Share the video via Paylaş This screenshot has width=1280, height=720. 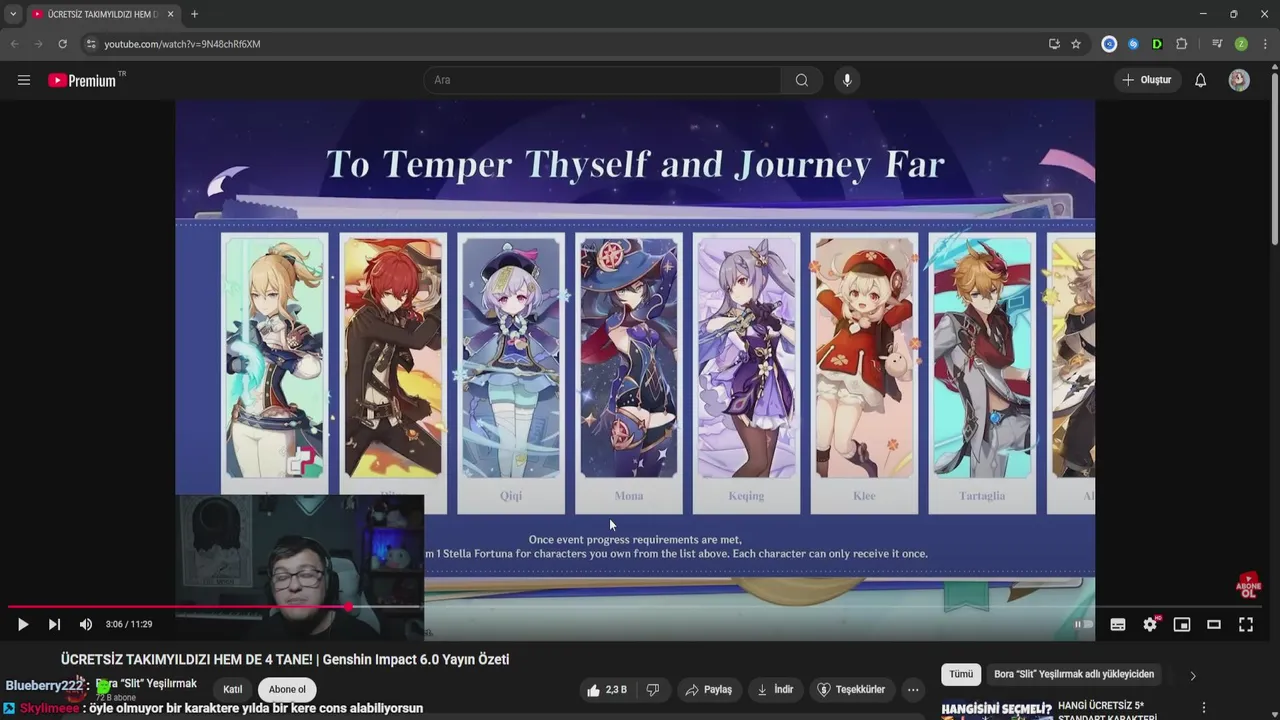point(708,690)
